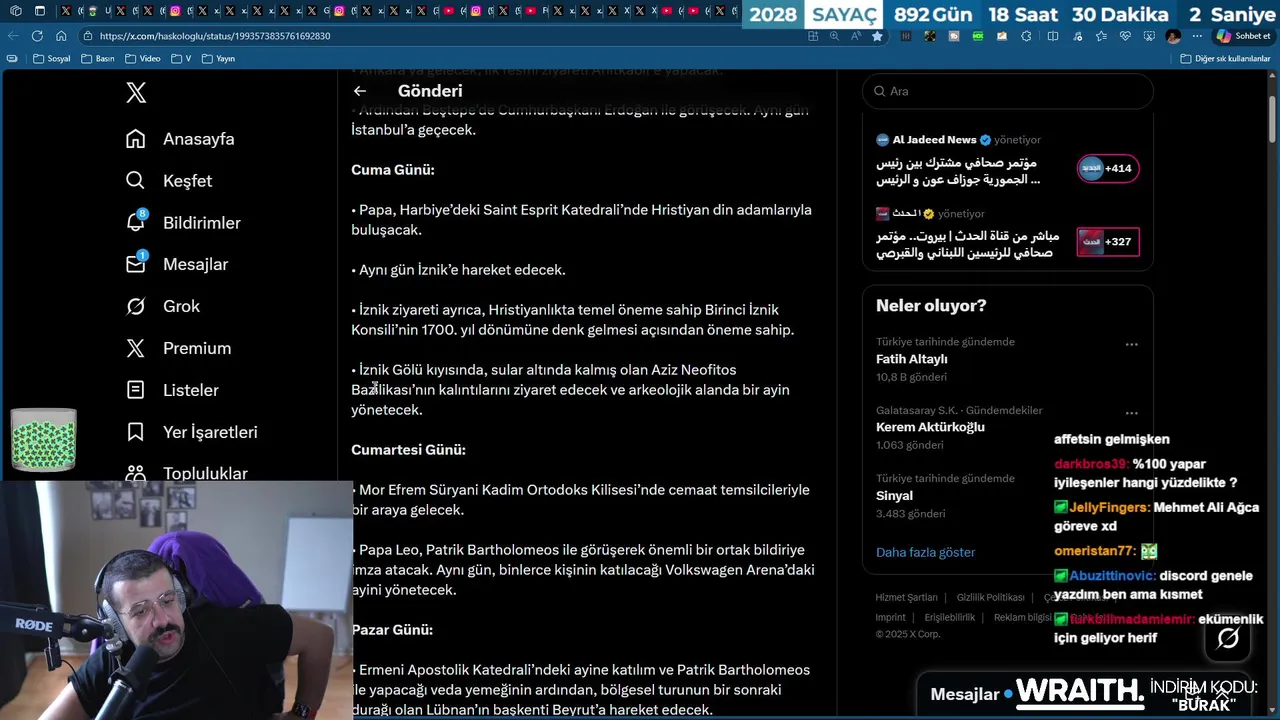Join the +327 live broadcast
The height and width of the screenshot is (720, 1280).
coord(1108,242)
